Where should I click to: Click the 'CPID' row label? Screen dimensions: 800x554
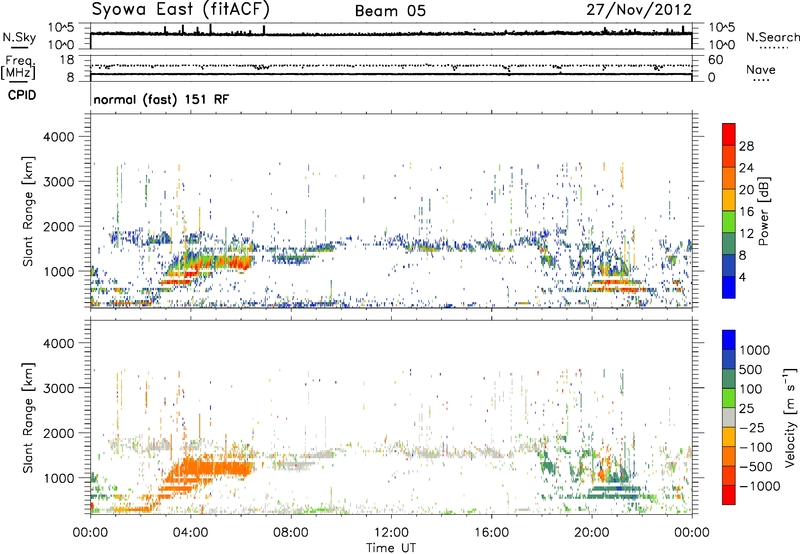pyautogui.click(x=22, y=95)
